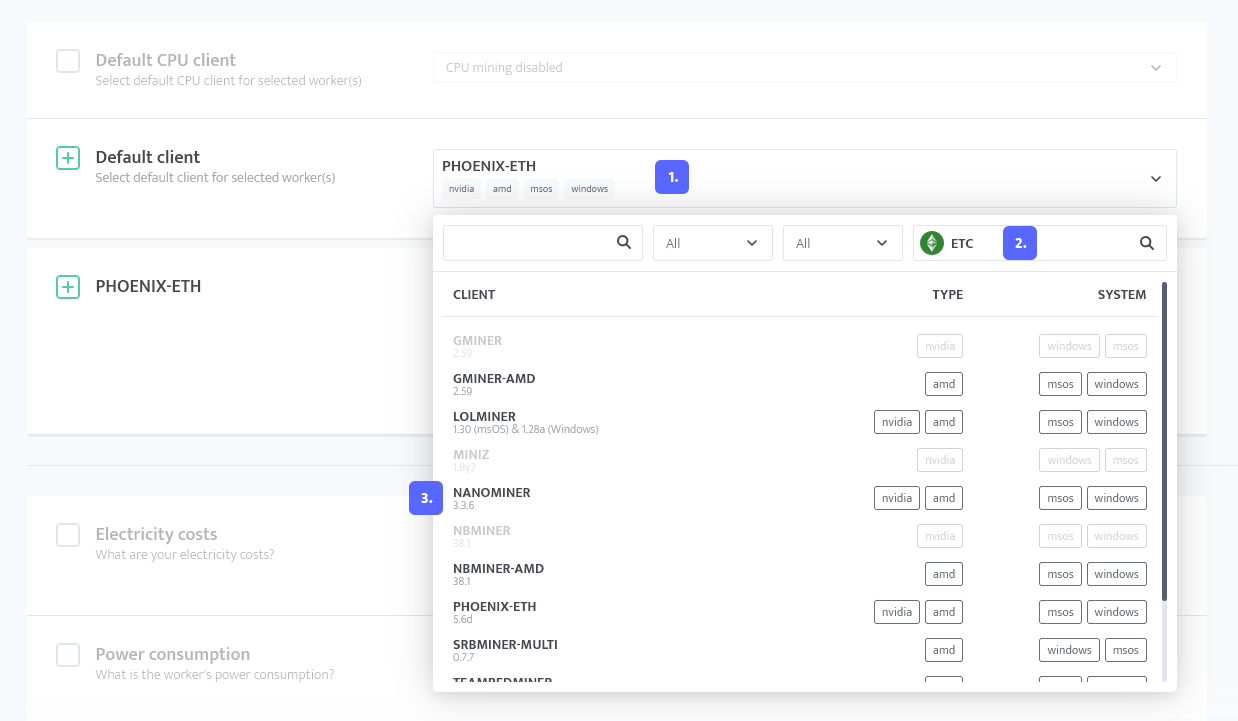This screenshot has width=1238, height=721.
Task: Click the plus icon beside PHOENIX-ETH section
Action: pos(68,287)
